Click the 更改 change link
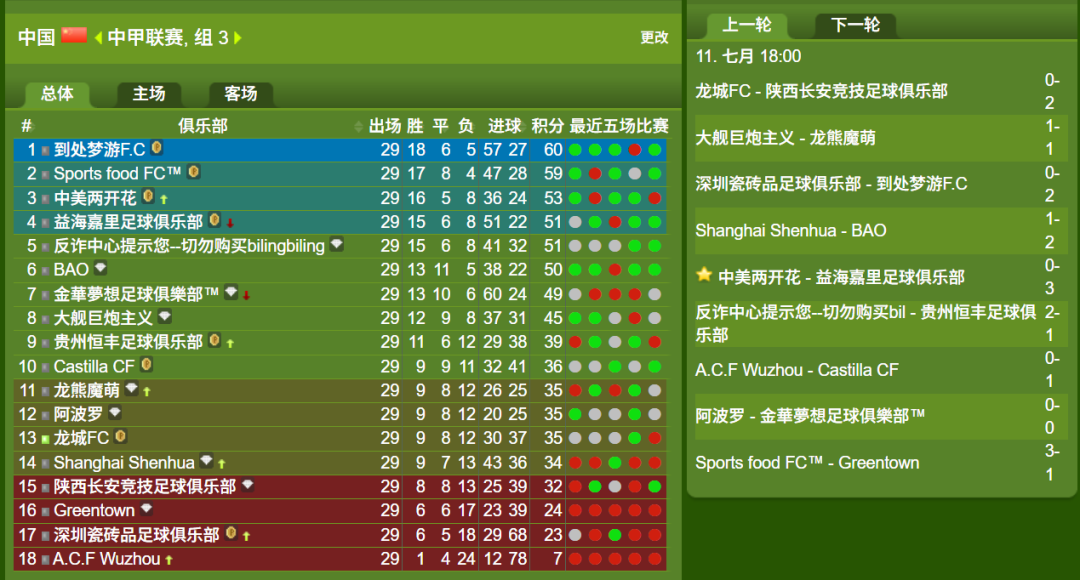This screenshot has height=580, width=1080. tap(654, 37)
